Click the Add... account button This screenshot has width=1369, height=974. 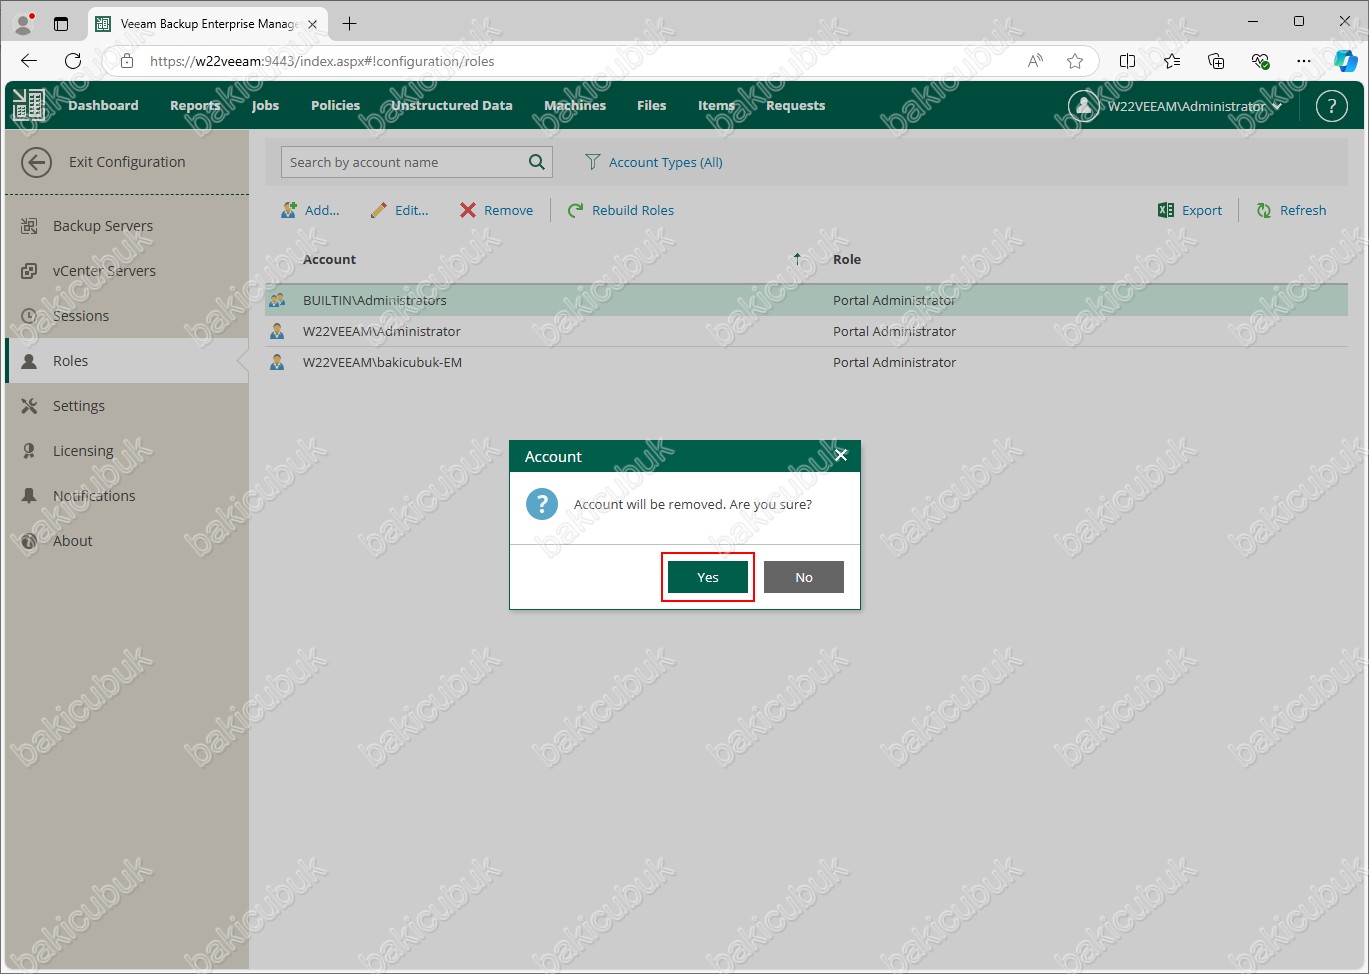coord(310,210)
